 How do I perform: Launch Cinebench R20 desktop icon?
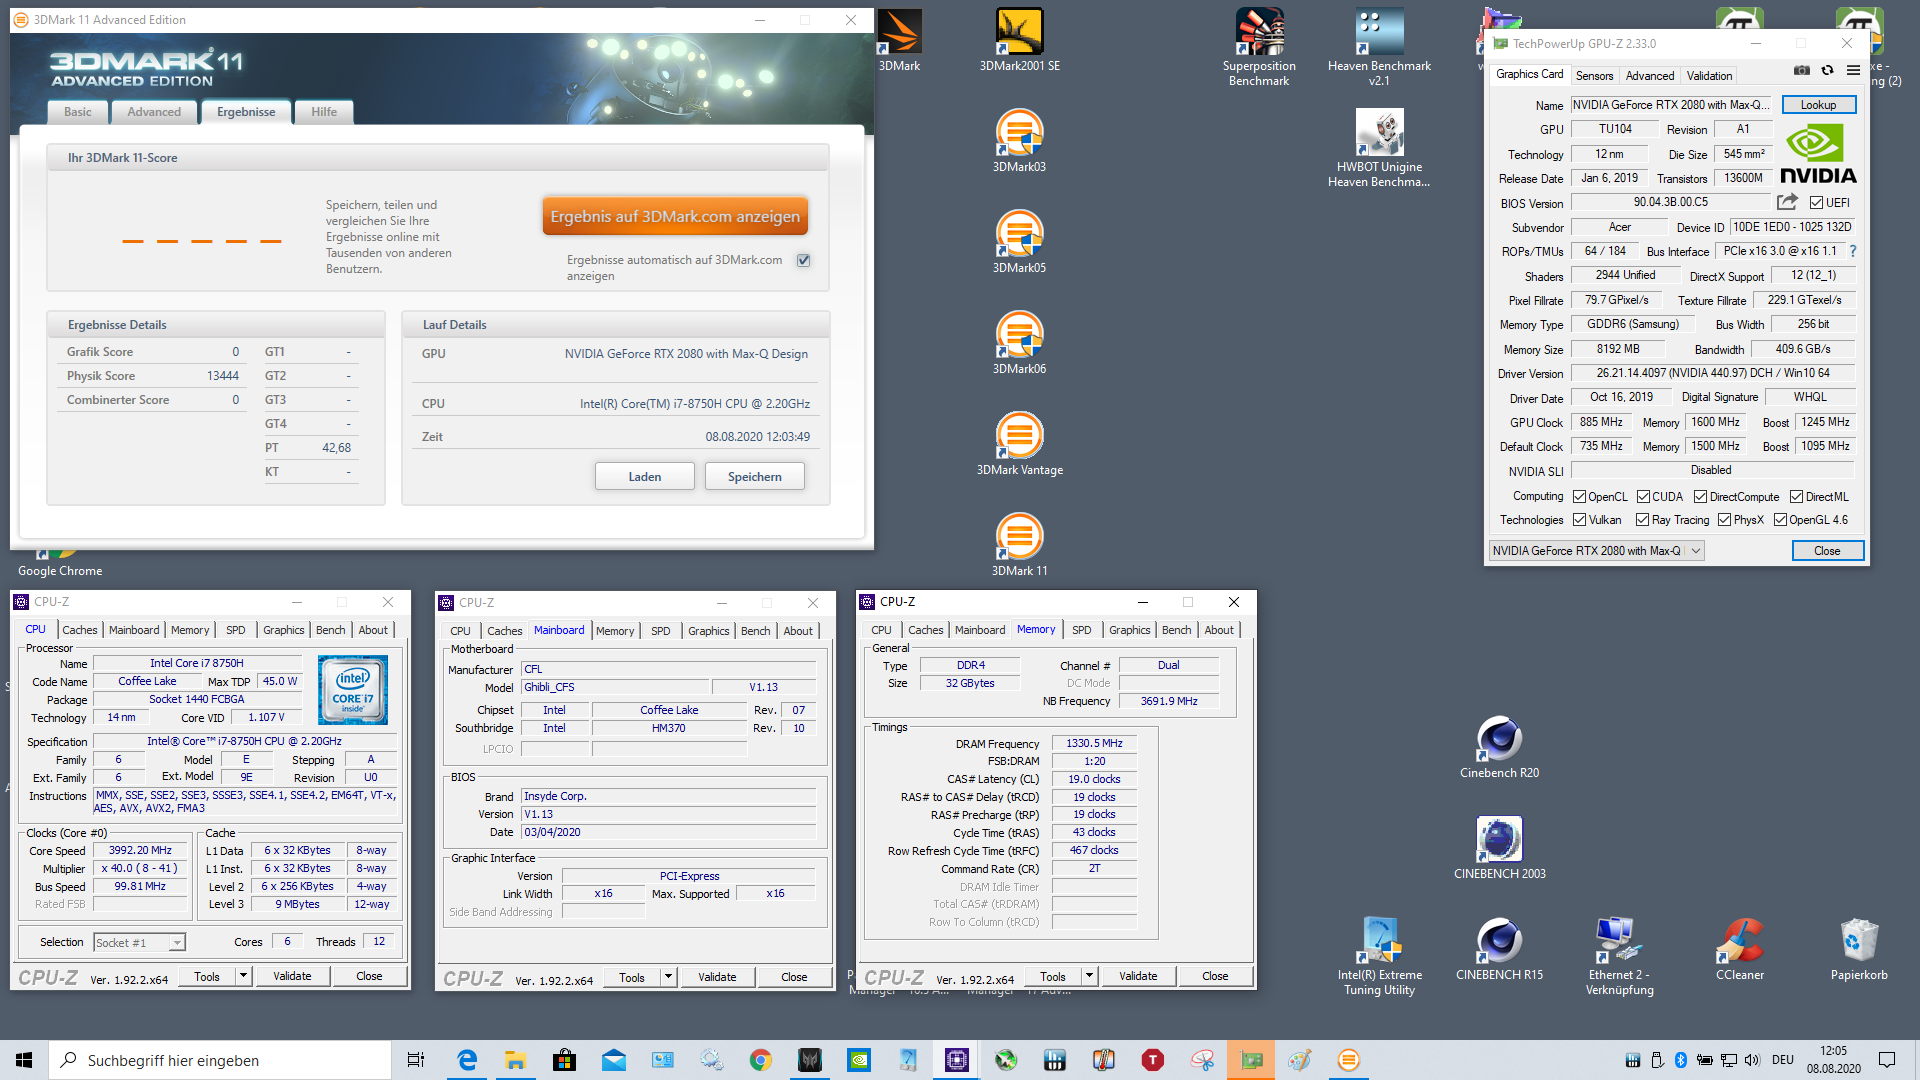coord(1499,747)
